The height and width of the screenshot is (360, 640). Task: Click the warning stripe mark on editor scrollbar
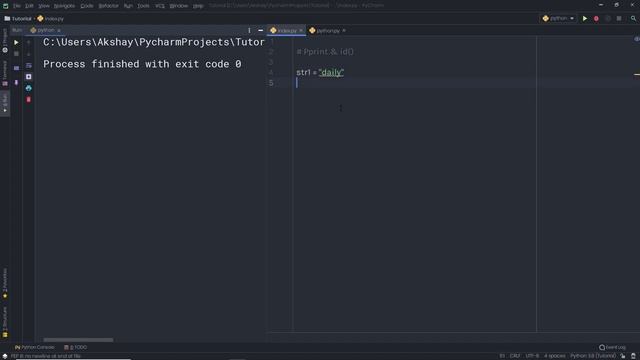637,75
